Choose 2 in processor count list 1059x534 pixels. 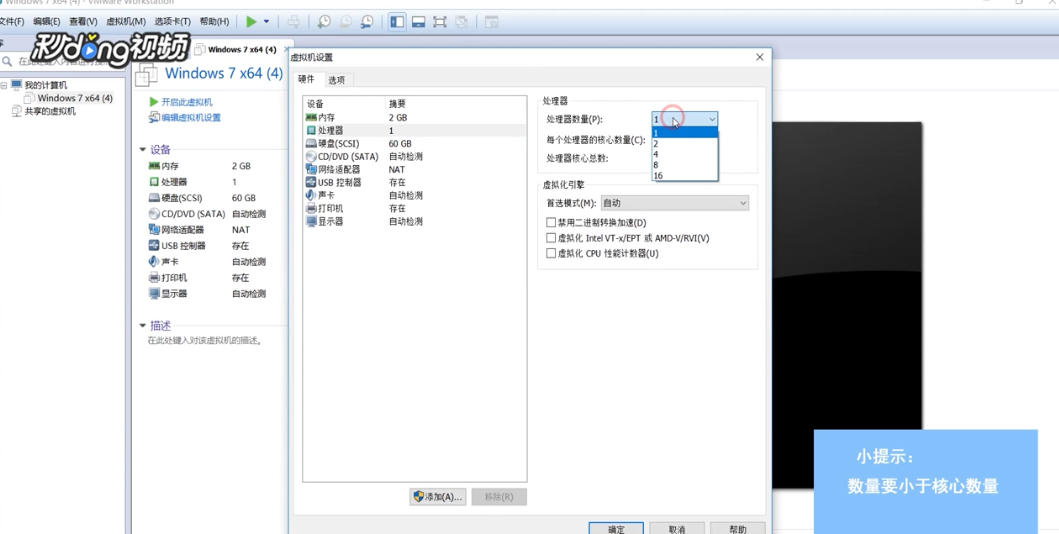point(685,144)
